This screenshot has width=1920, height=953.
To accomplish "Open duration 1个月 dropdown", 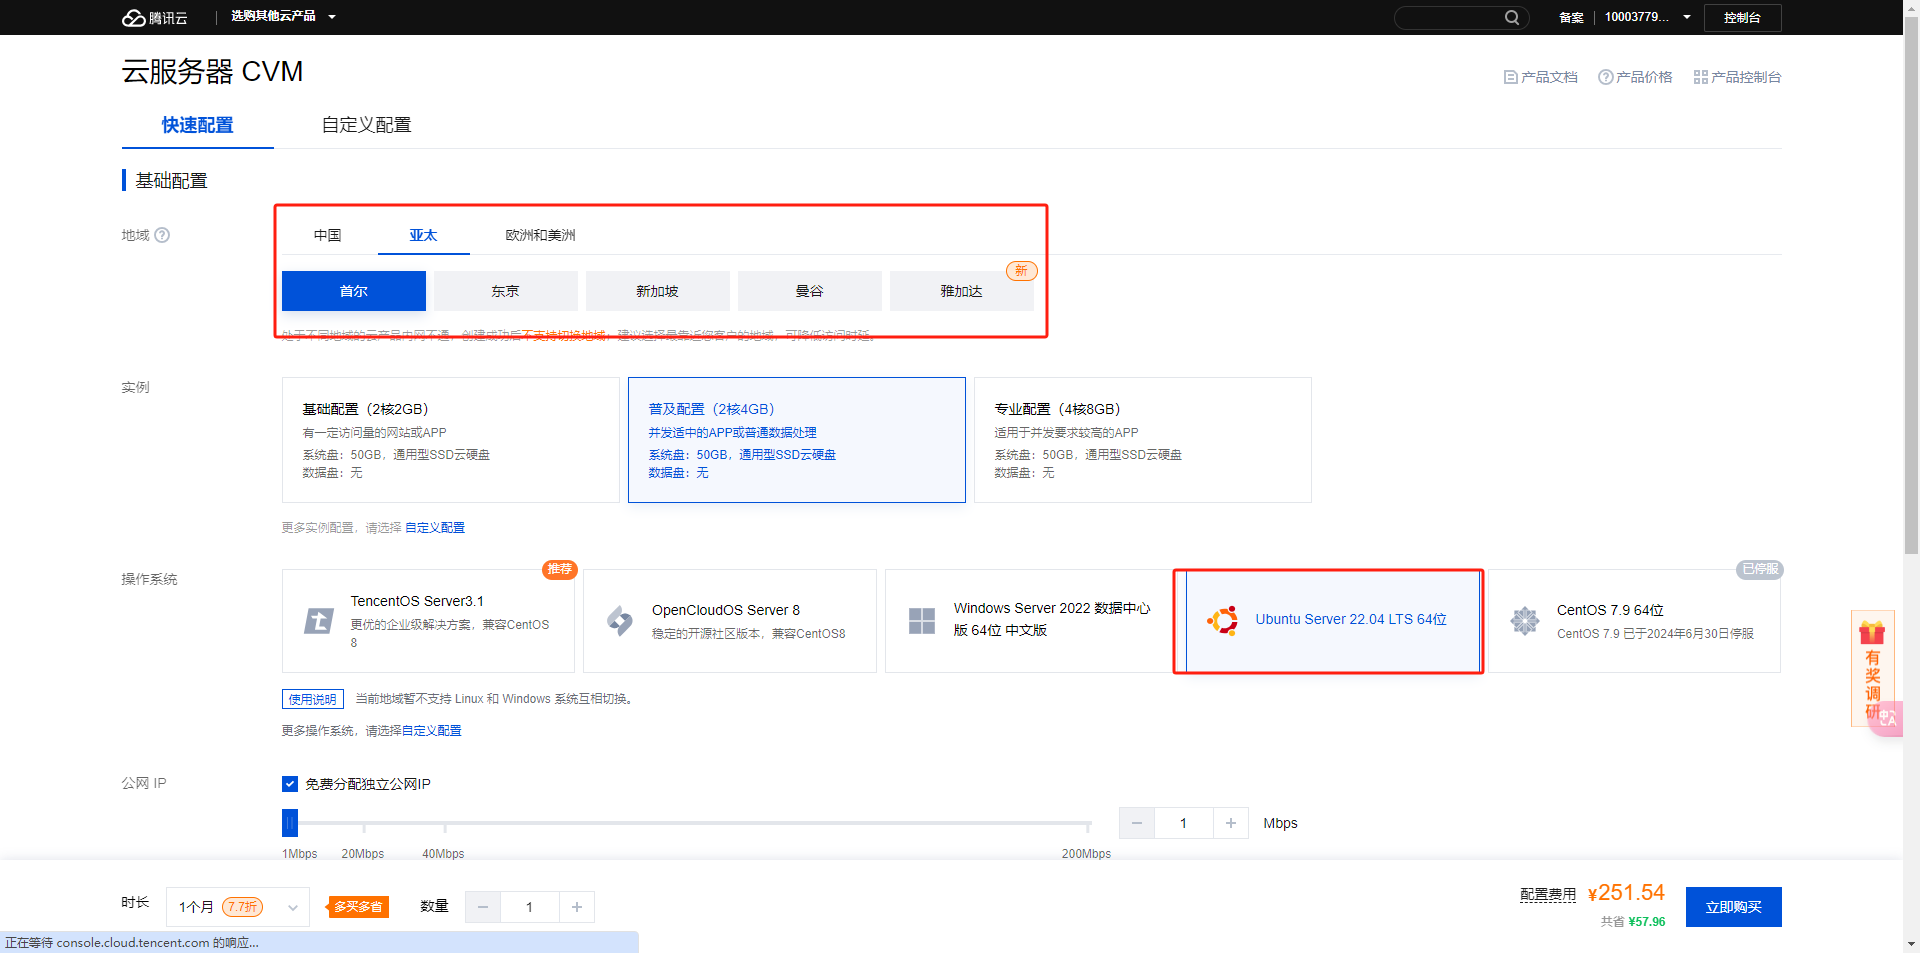I will 238,907.
